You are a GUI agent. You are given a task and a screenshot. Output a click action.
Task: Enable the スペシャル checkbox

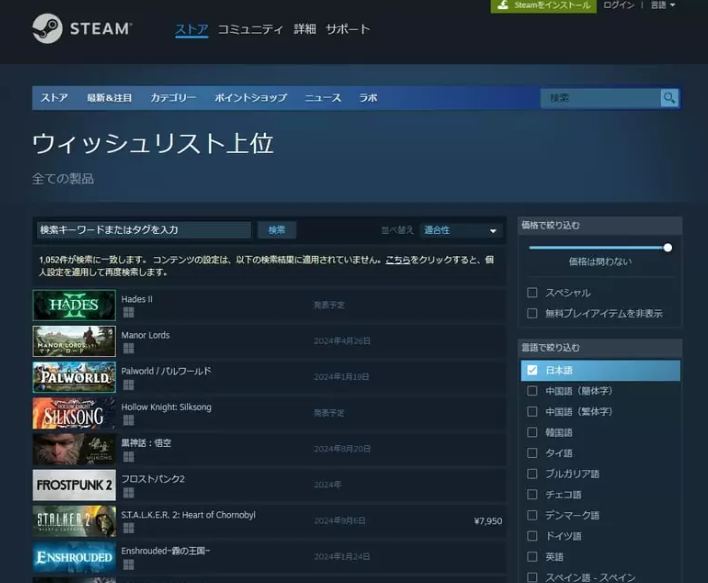pos(532,293)
